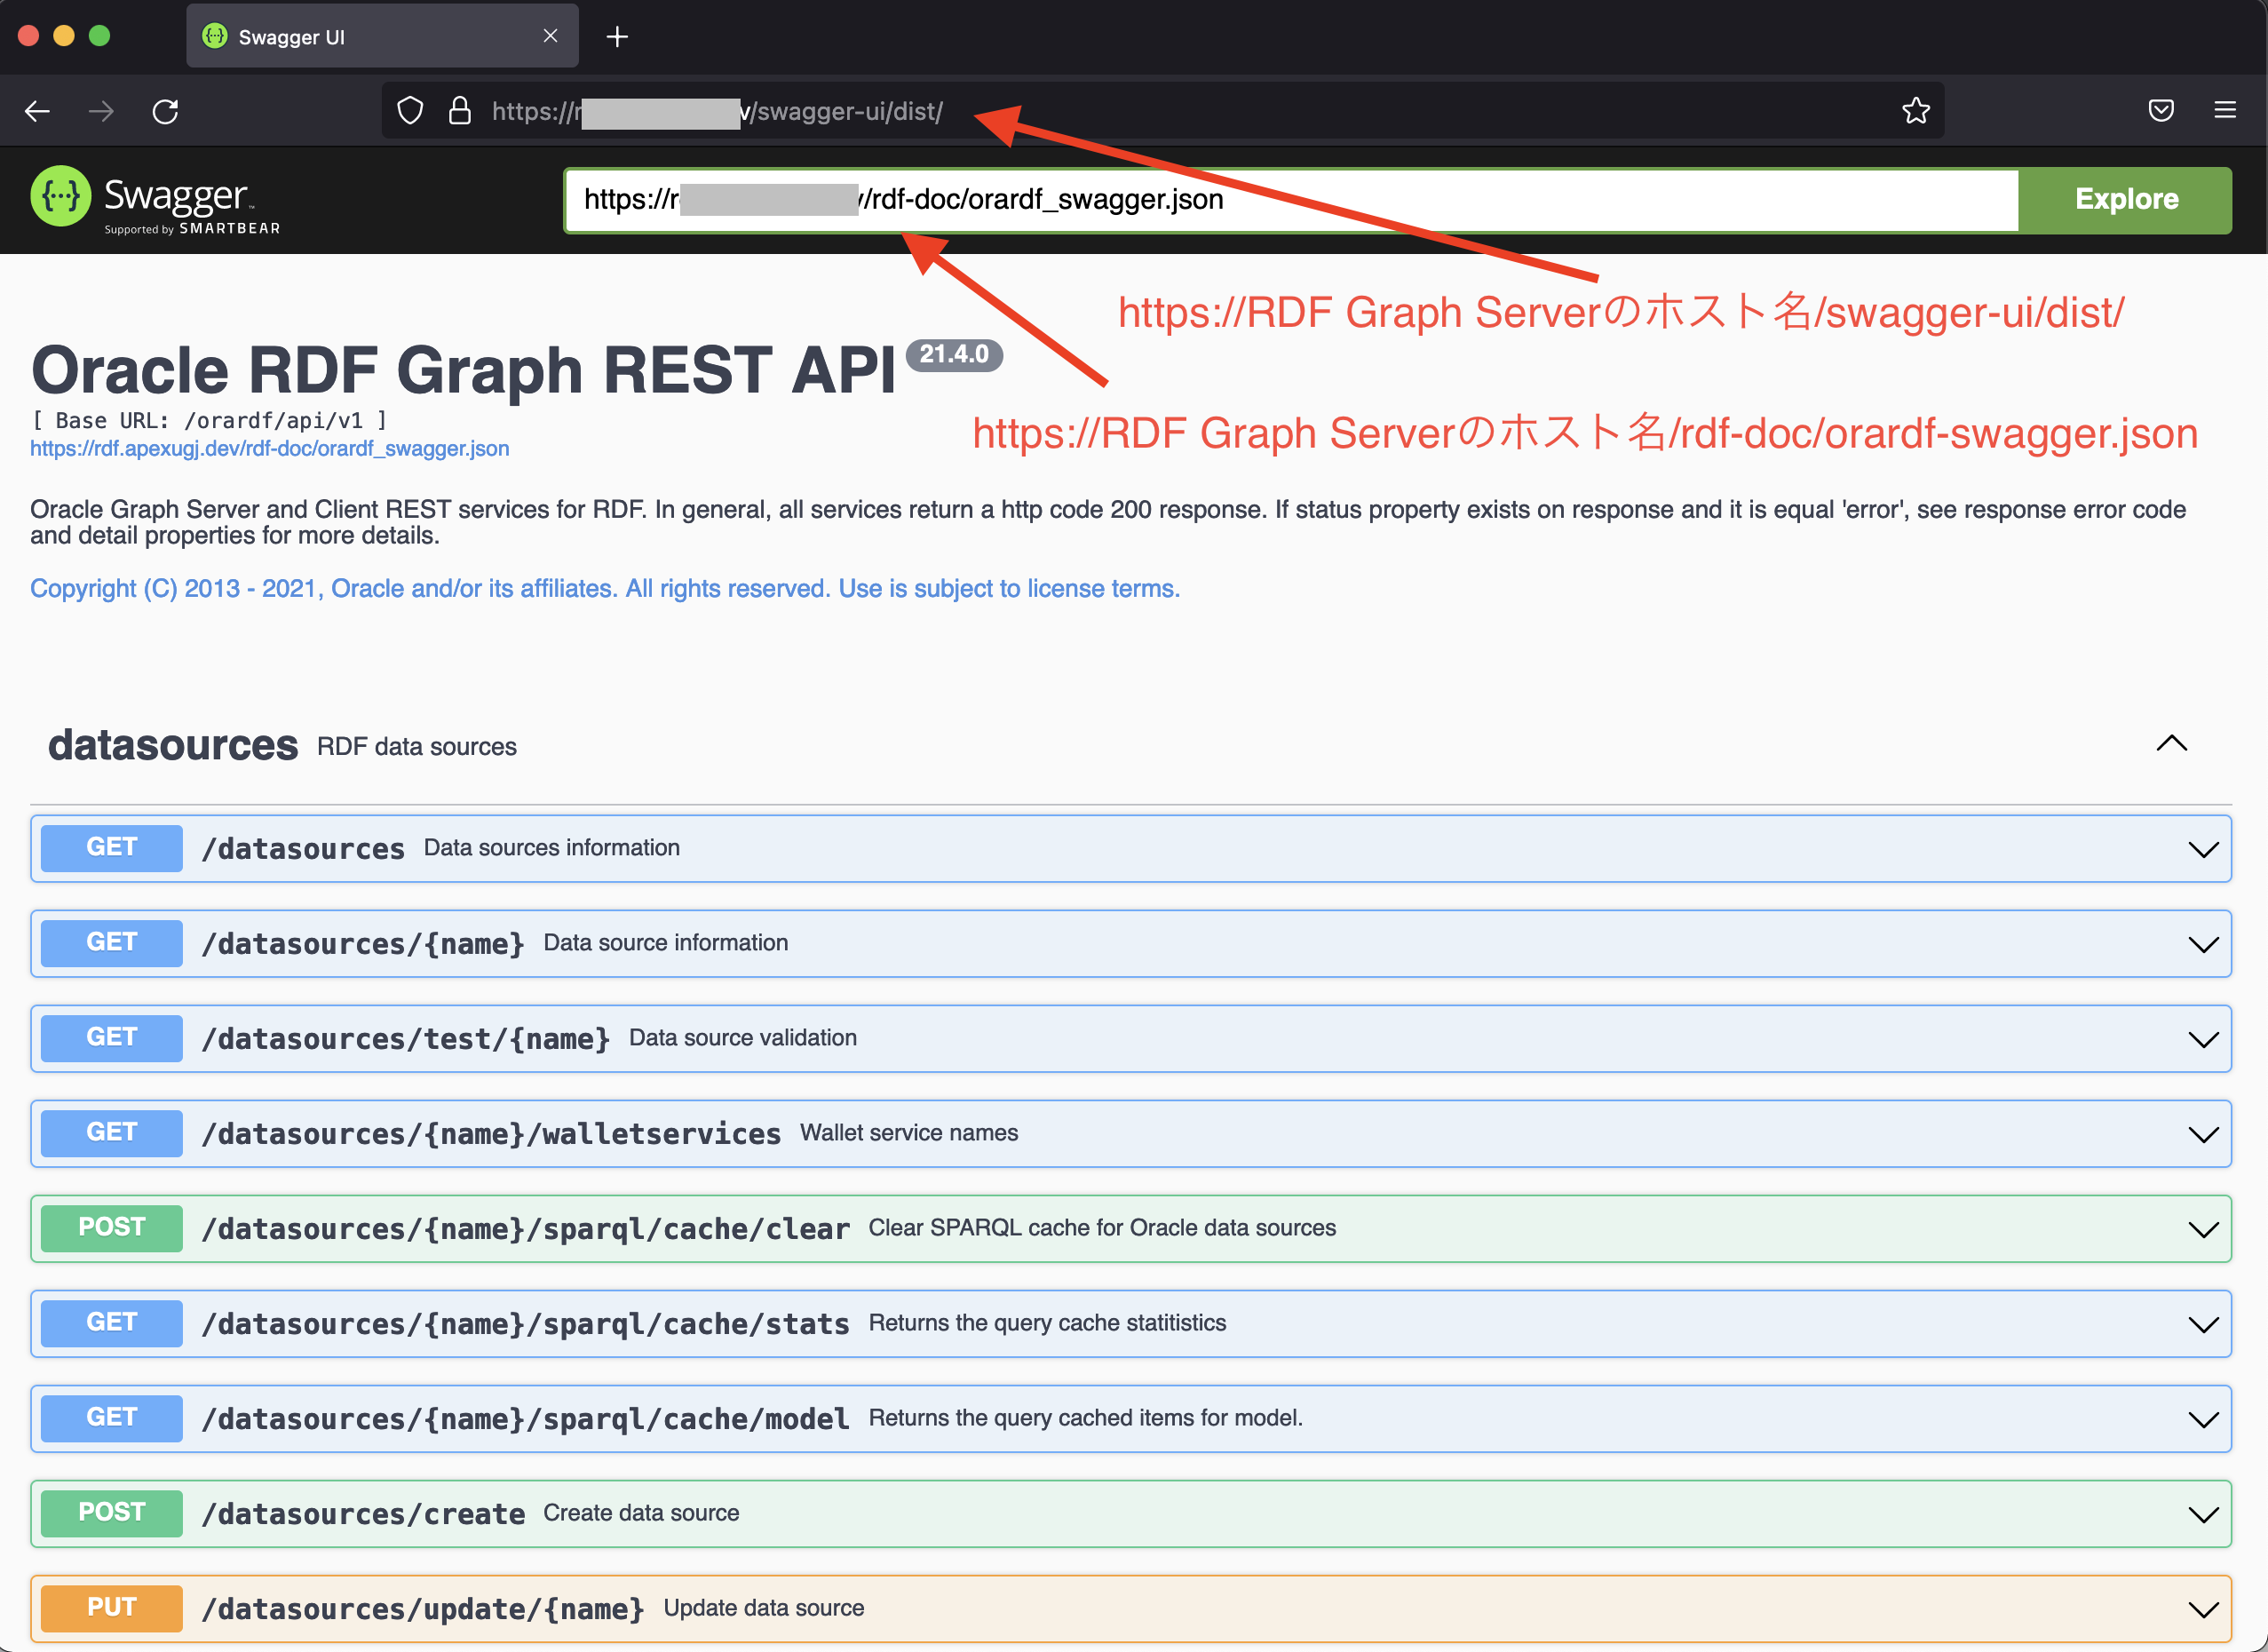Expand POST sparql/cache/clear chevron
The image size is (2268, 1652).
(x=2204, y=1230)
